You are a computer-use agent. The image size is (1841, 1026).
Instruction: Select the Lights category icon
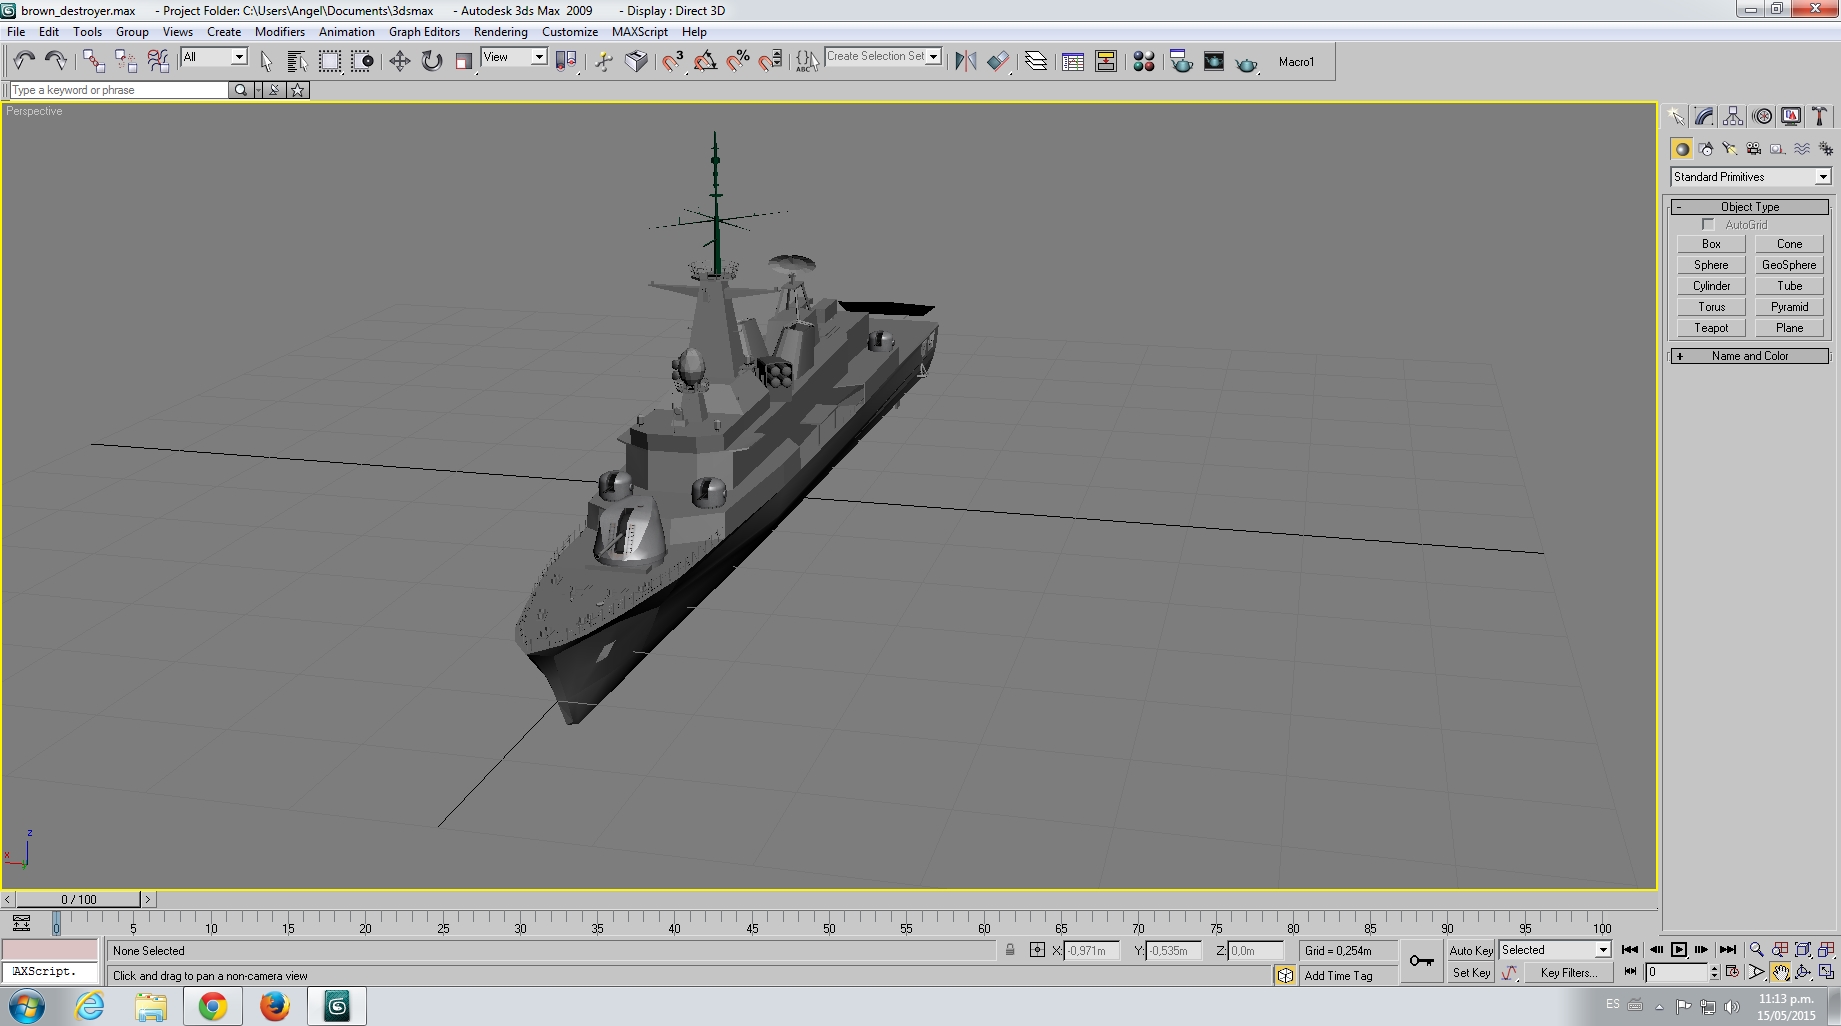(x=1730, y=149)
